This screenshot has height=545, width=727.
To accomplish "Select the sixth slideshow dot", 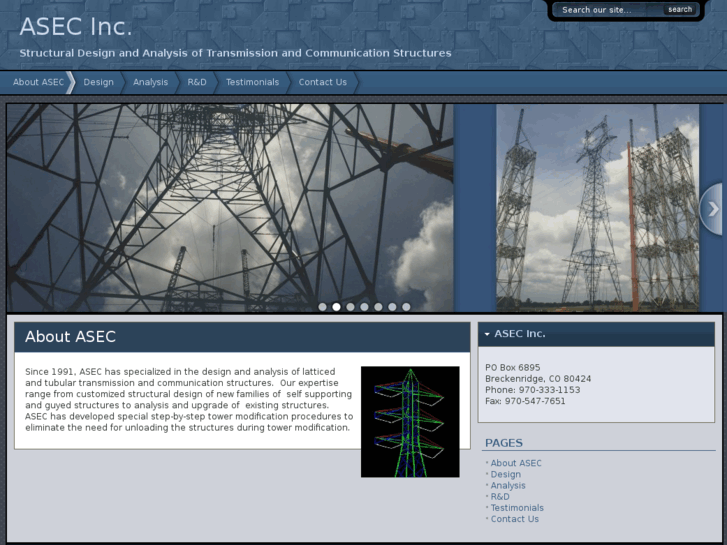I will click(392, 307).
